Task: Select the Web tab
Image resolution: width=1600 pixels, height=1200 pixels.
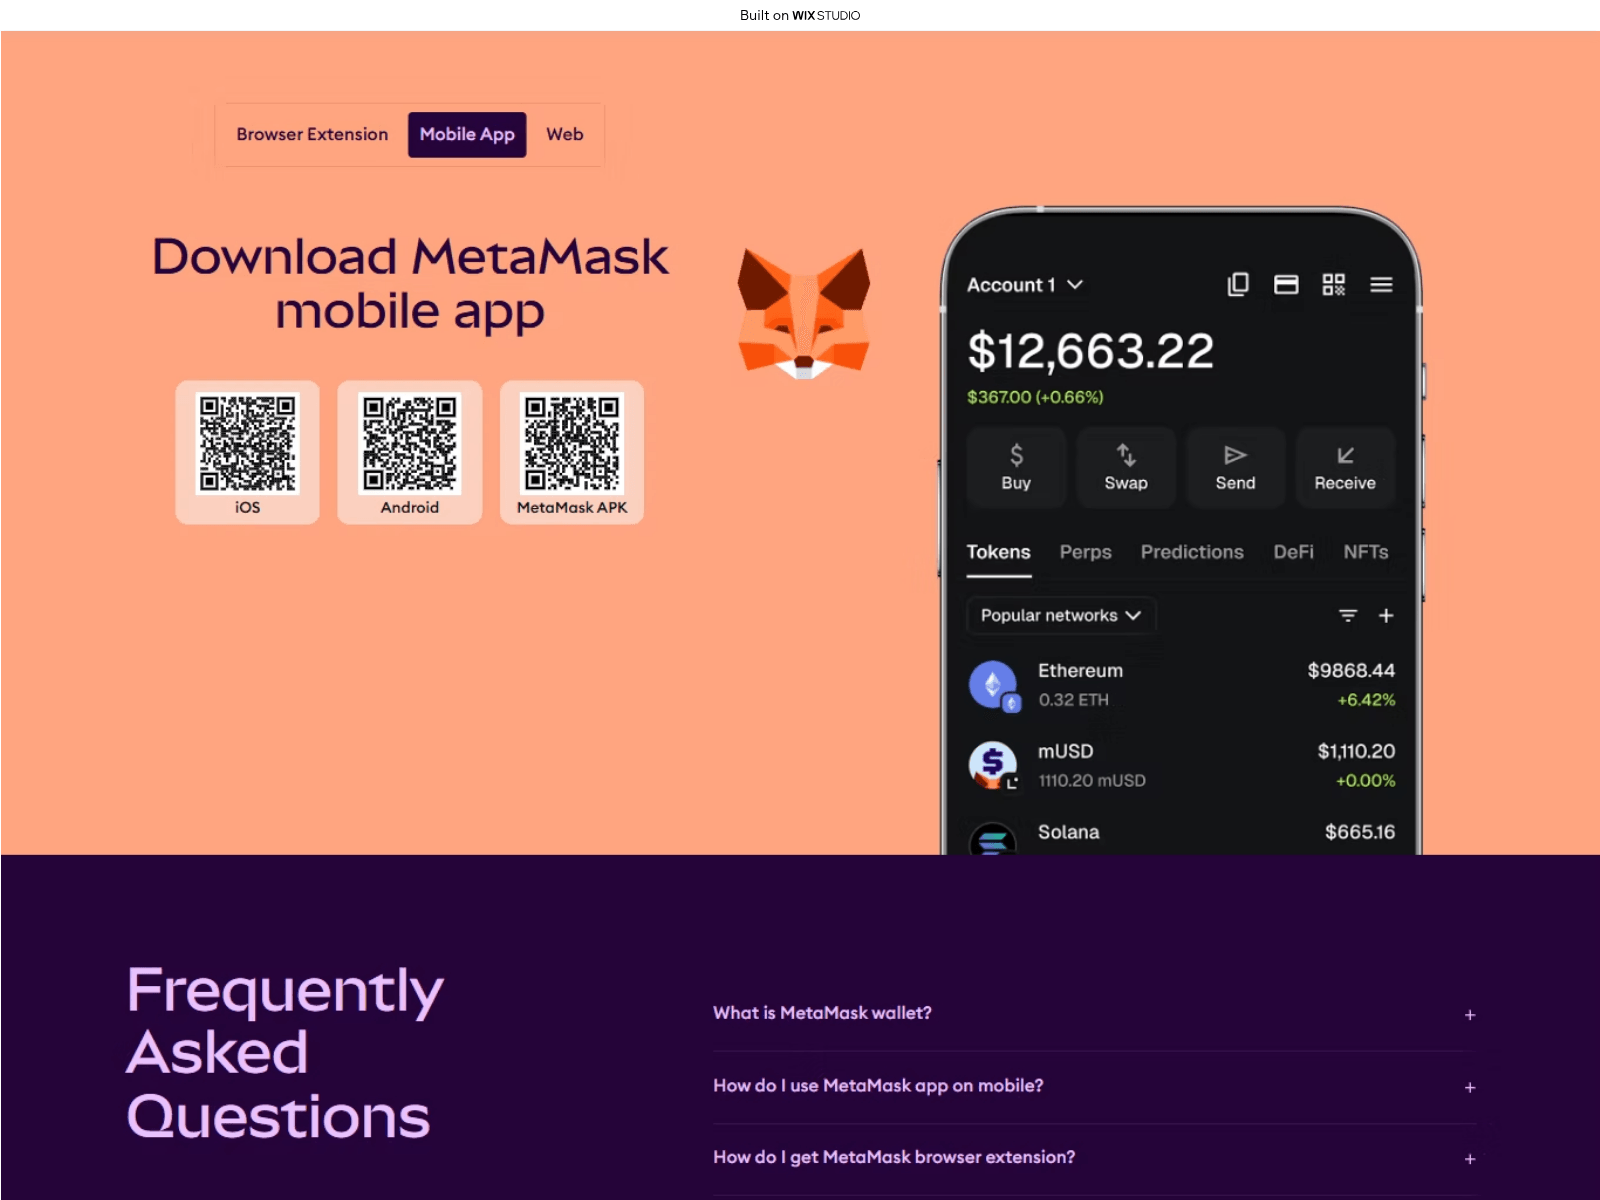Action: (x=564, y=135)
